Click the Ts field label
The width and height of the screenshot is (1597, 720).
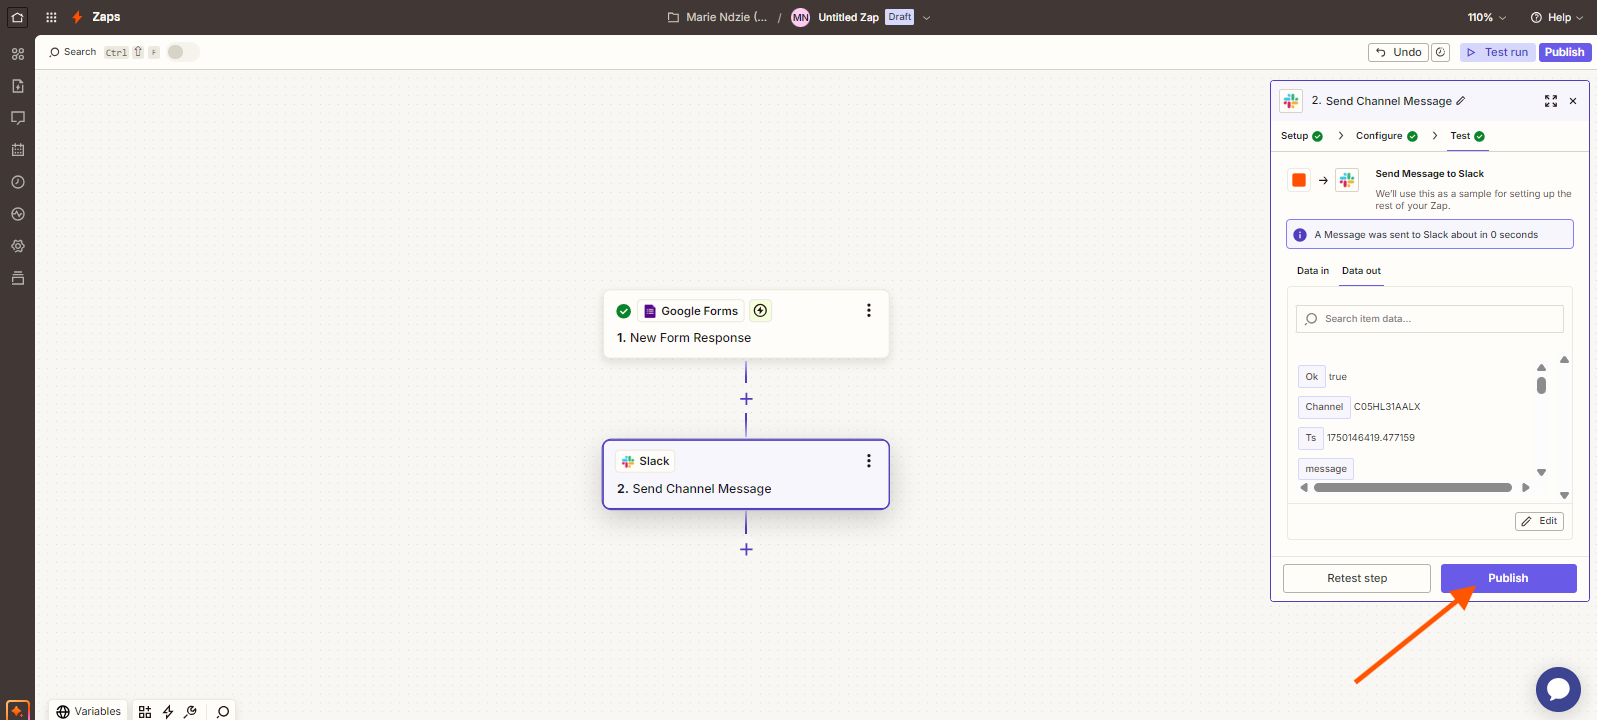pyautogui.click(x=1310, y=438)
